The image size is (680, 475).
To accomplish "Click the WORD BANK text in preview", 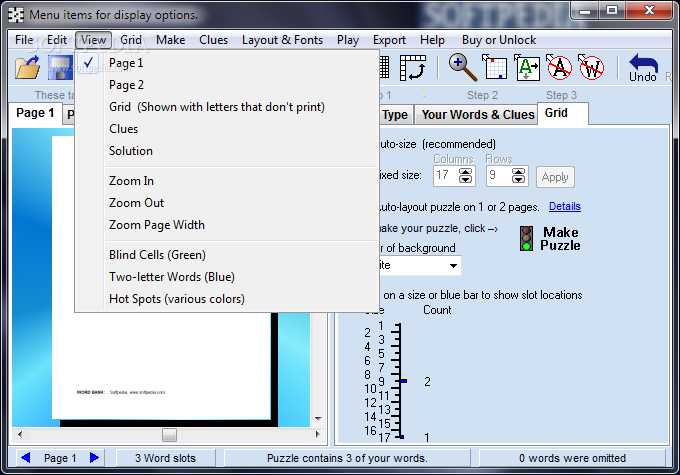I will click(91, 392).
